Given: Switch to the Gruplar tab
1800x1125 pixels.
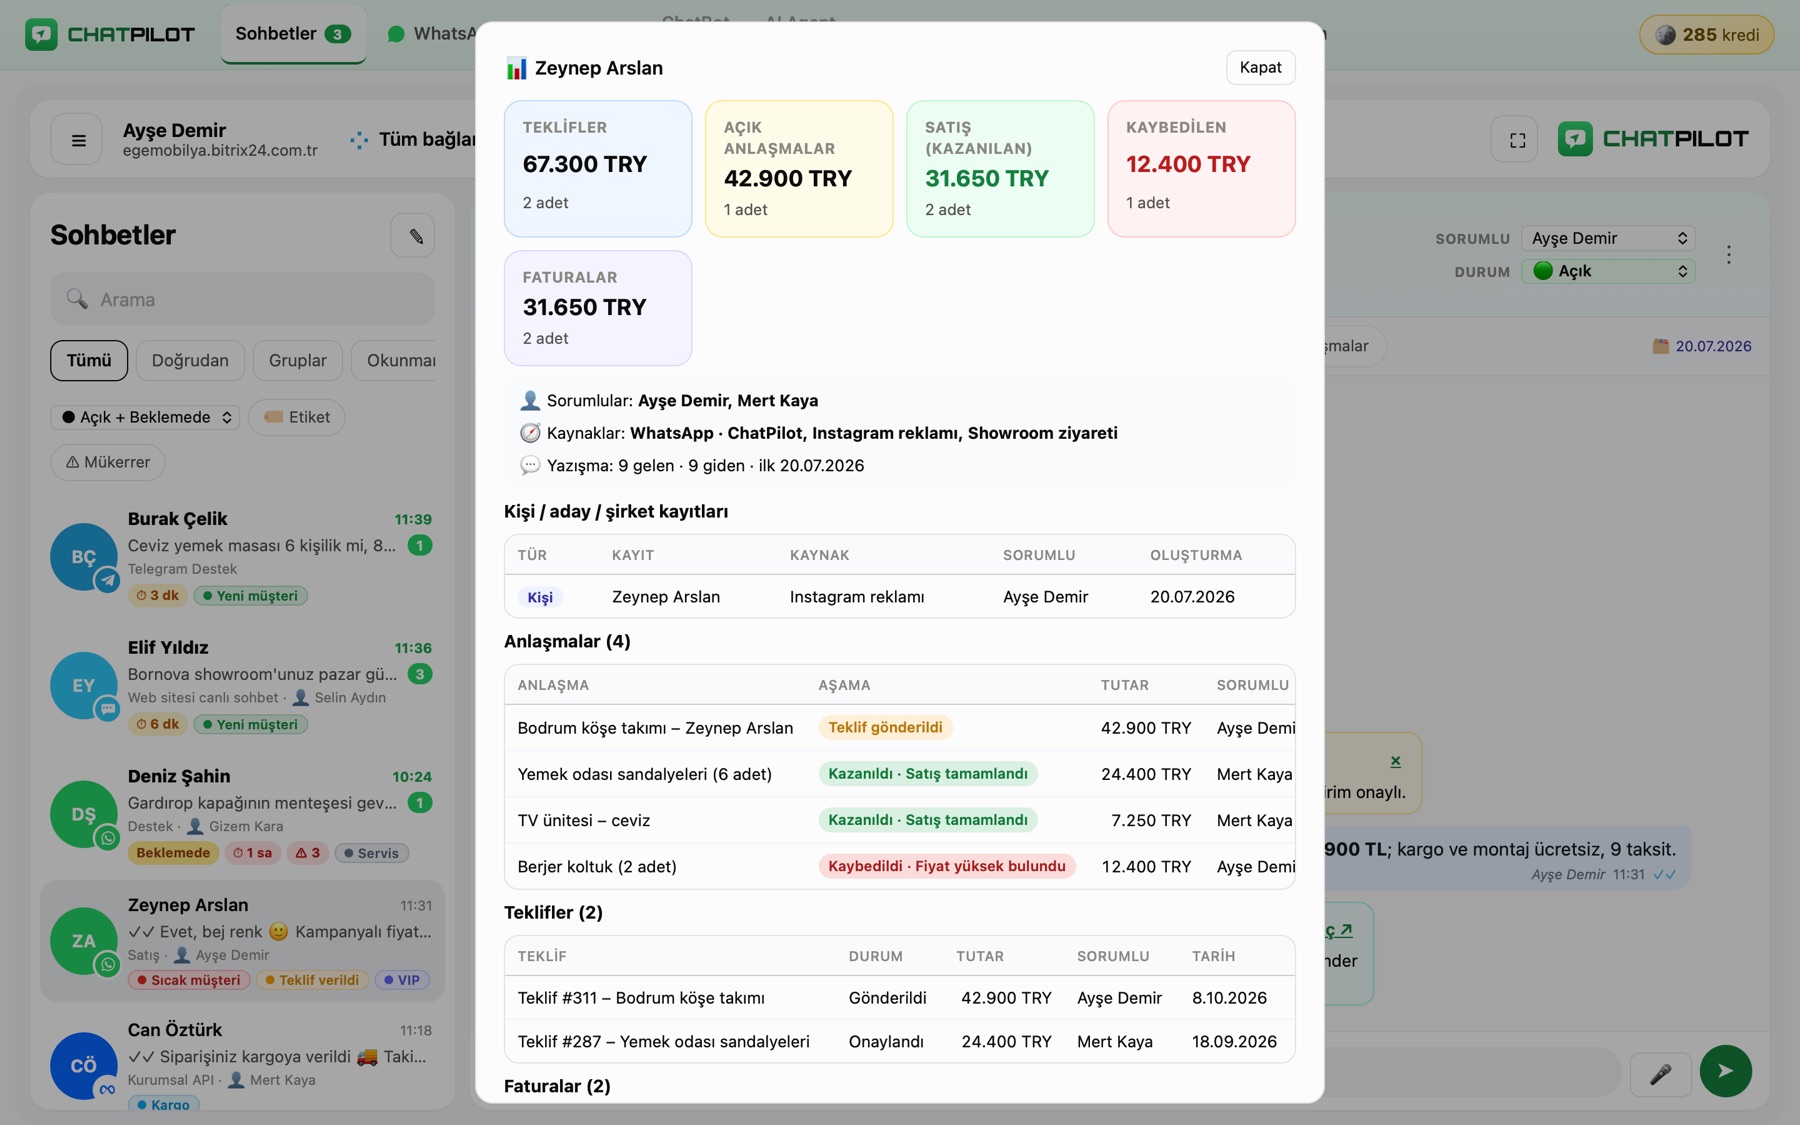Looking at the screenshot, I should [297, 360].
